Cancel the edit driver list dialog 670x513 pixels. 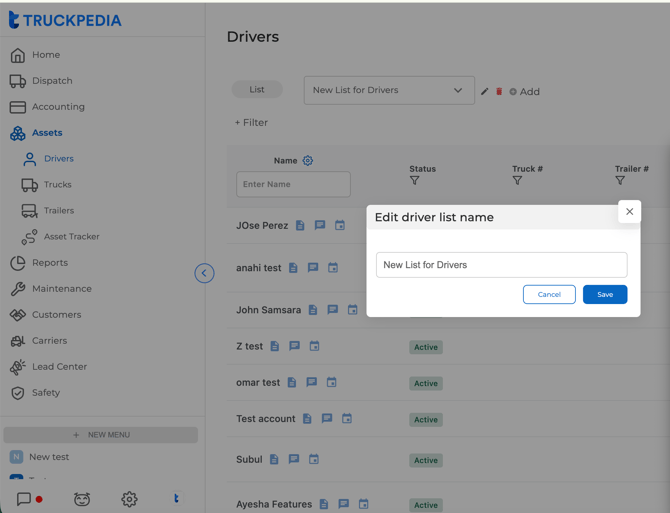click(x=549, y=294)
